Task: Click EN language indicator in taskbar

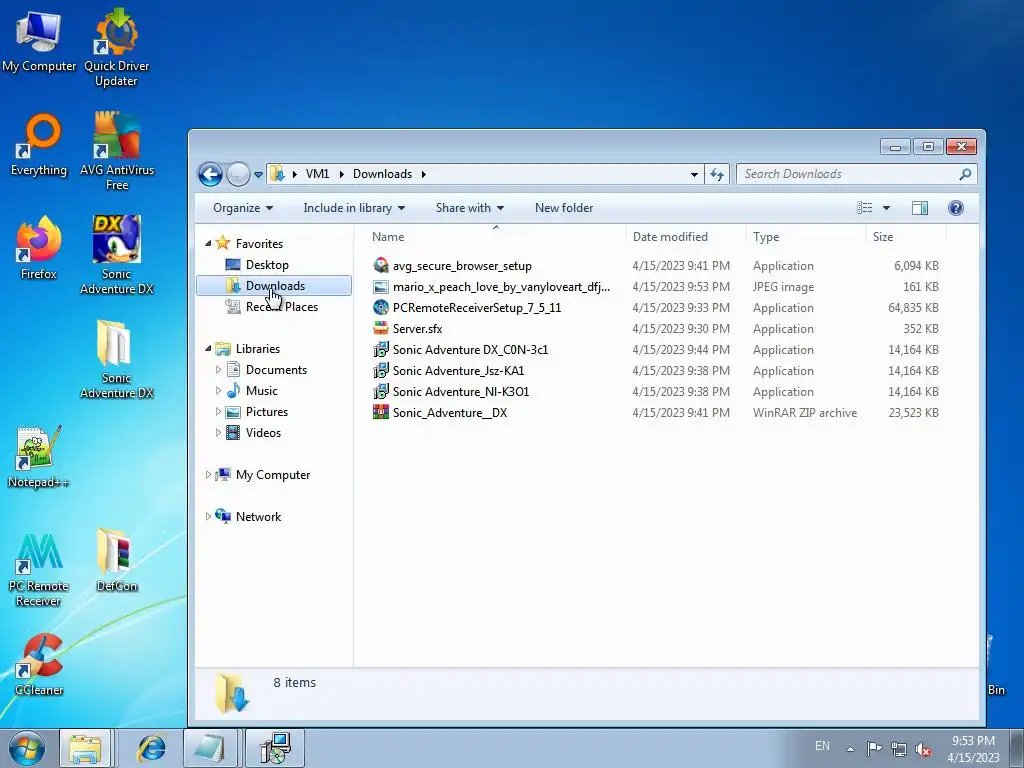Action: click(x=822, y=746)
